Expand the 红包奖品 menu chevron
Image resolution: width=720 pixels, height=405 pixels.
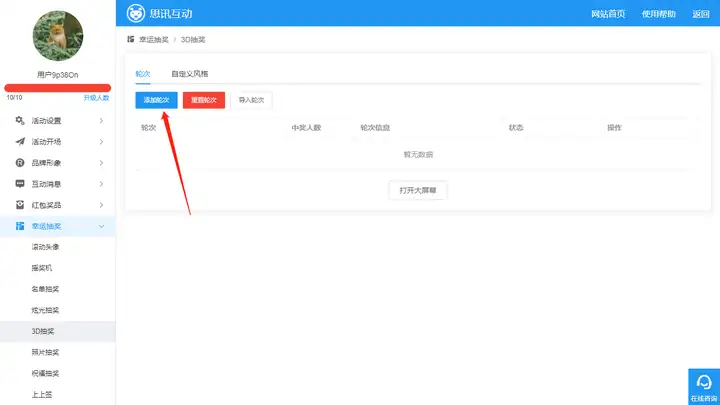pyautogui.click(x=101, y=205)
